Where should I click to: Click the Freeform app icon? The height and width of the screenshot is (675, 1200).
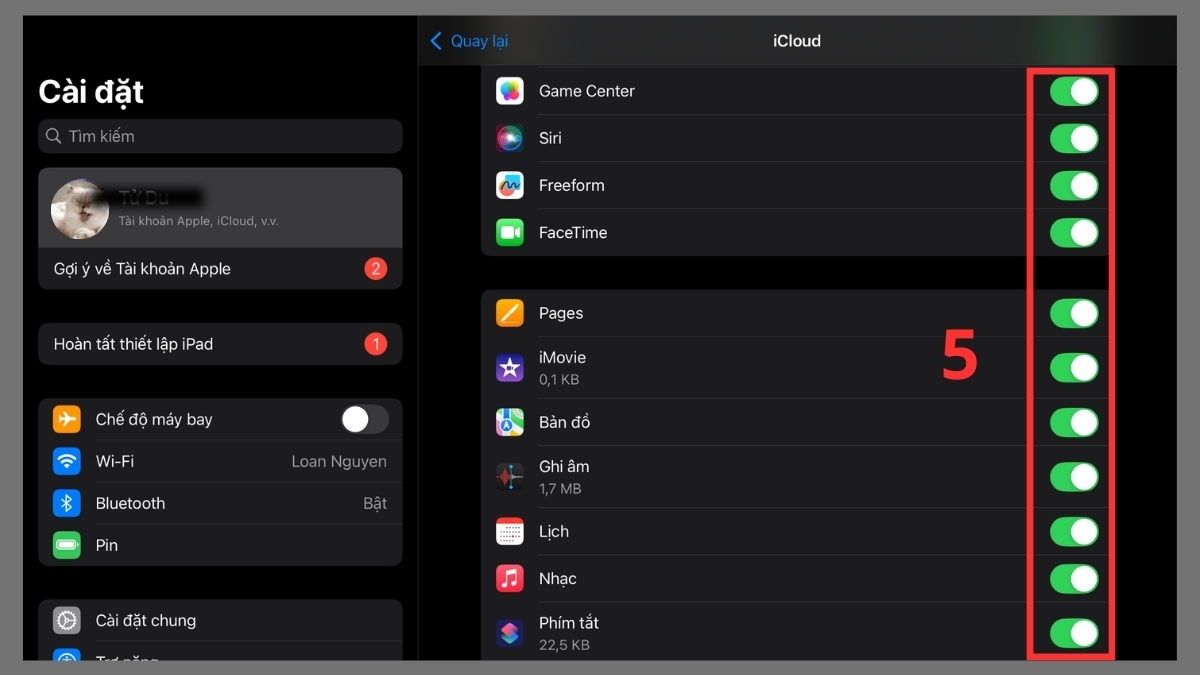[x=510, y=185]
